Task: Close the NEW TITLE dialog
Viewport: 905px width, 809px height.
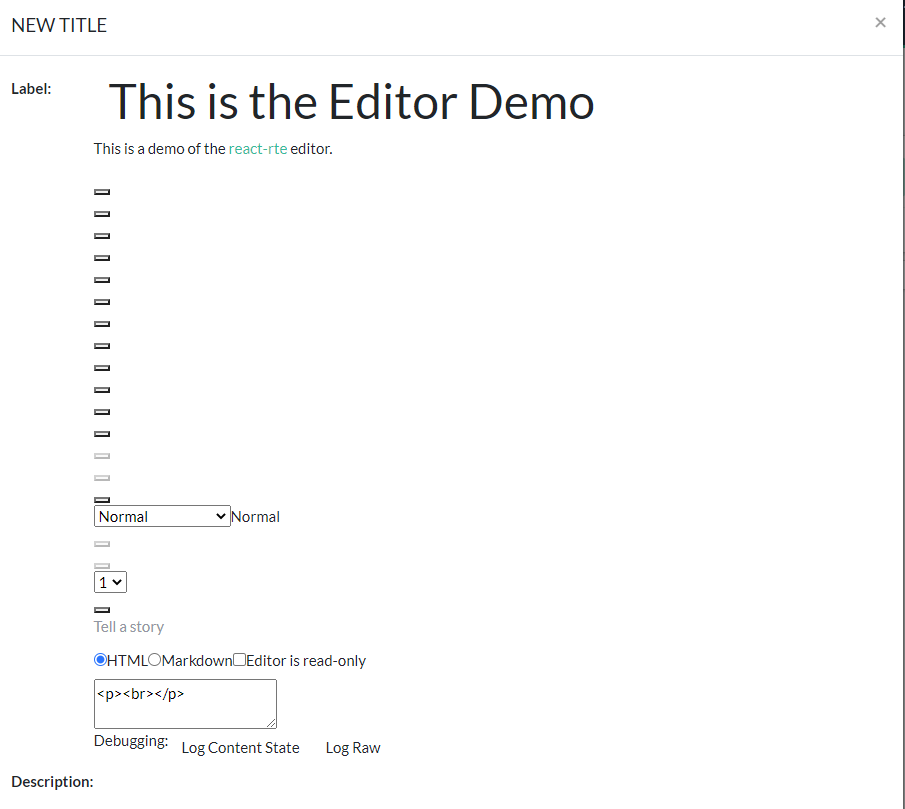Action: (880, 23)
